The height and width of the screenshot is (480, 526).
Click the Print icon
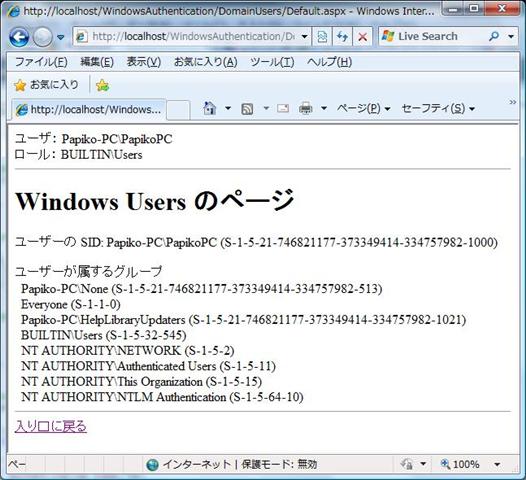coord(306,108)
